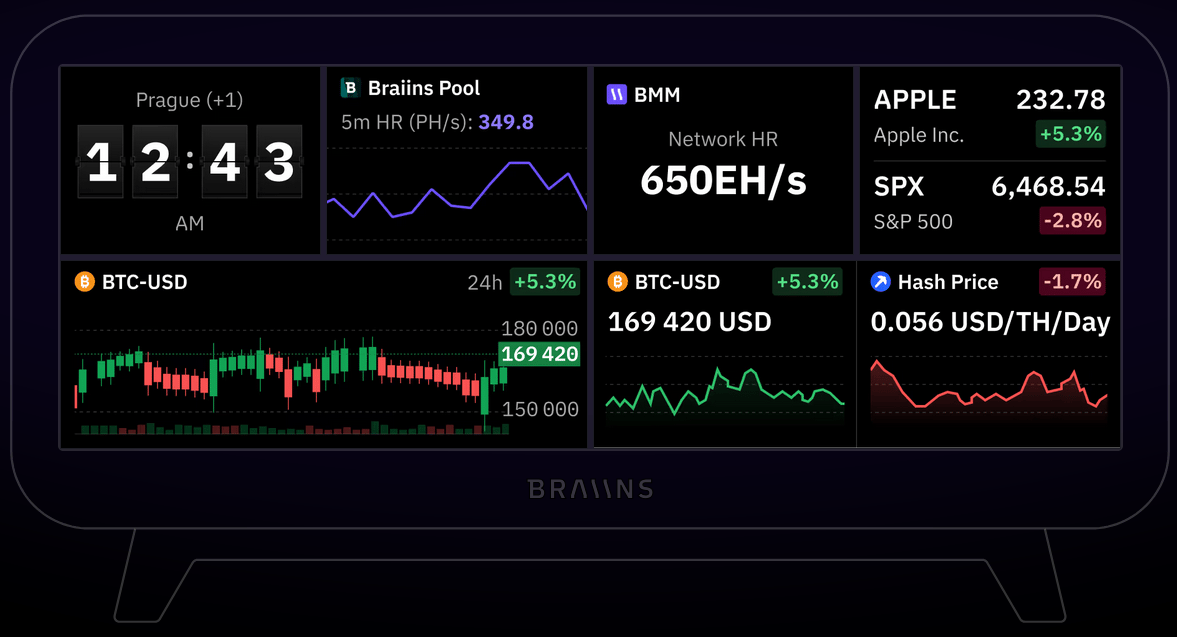Click the AM indicator under the clock
Screen dimensions: 1177x637
[x=190, y=224]
